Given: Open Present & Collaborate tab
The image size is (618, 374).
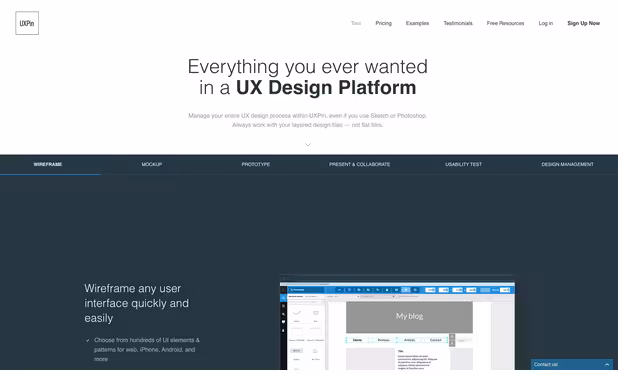Looking at the screenshot, I should coord(359,164).
